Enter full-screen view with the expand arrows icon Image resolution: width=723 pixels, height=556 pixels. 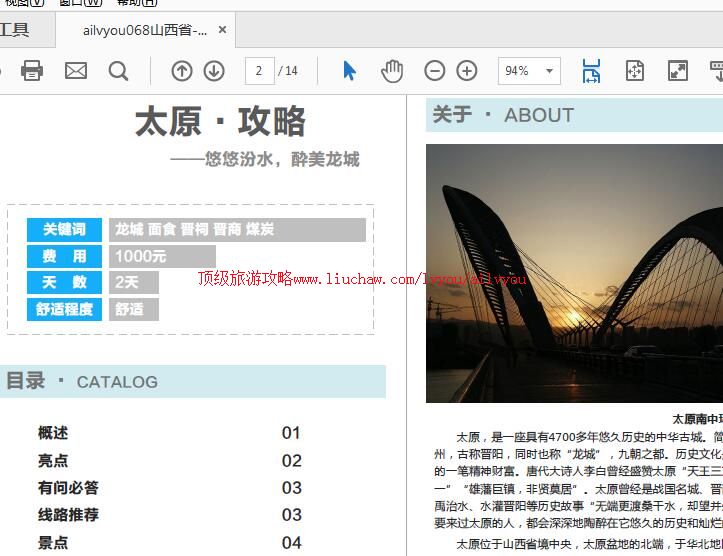678,71
